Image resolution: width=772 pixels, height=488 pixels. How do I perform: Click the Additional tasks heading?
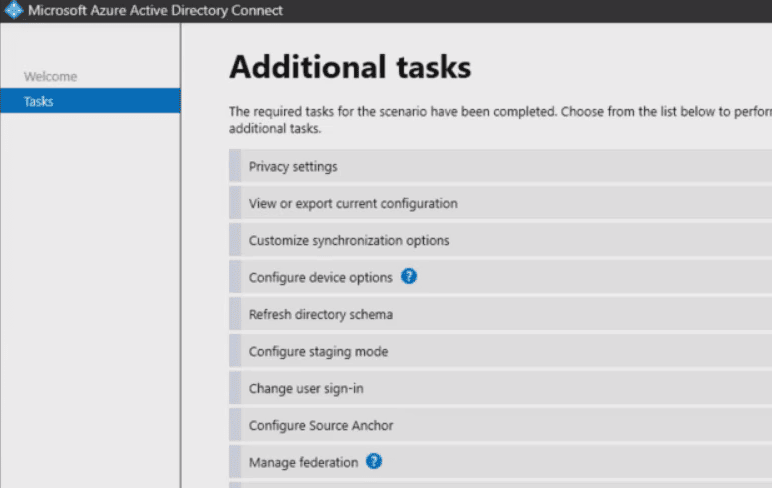tap(350, 67)
